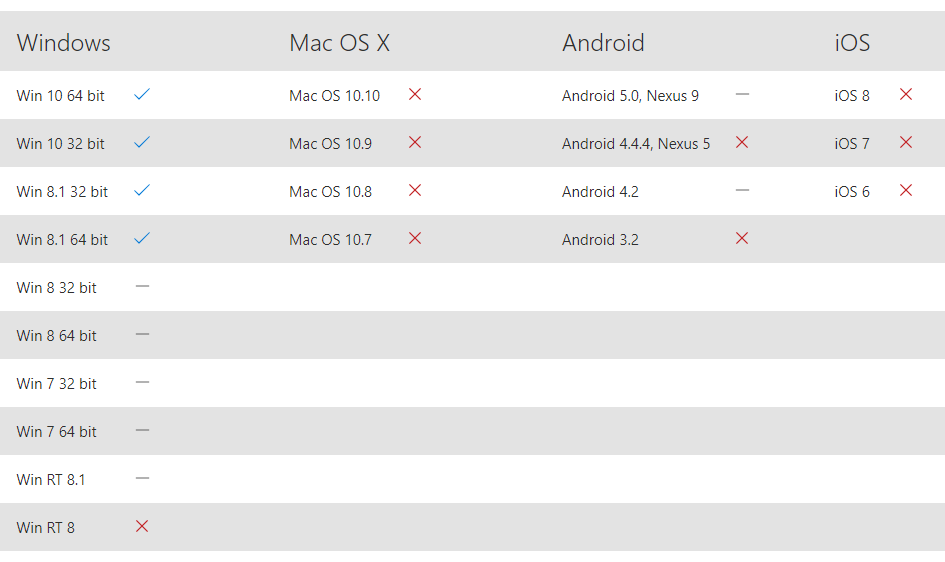
Task: Click the red X beside Mac OS 10.10
Action: pos(415,94)
